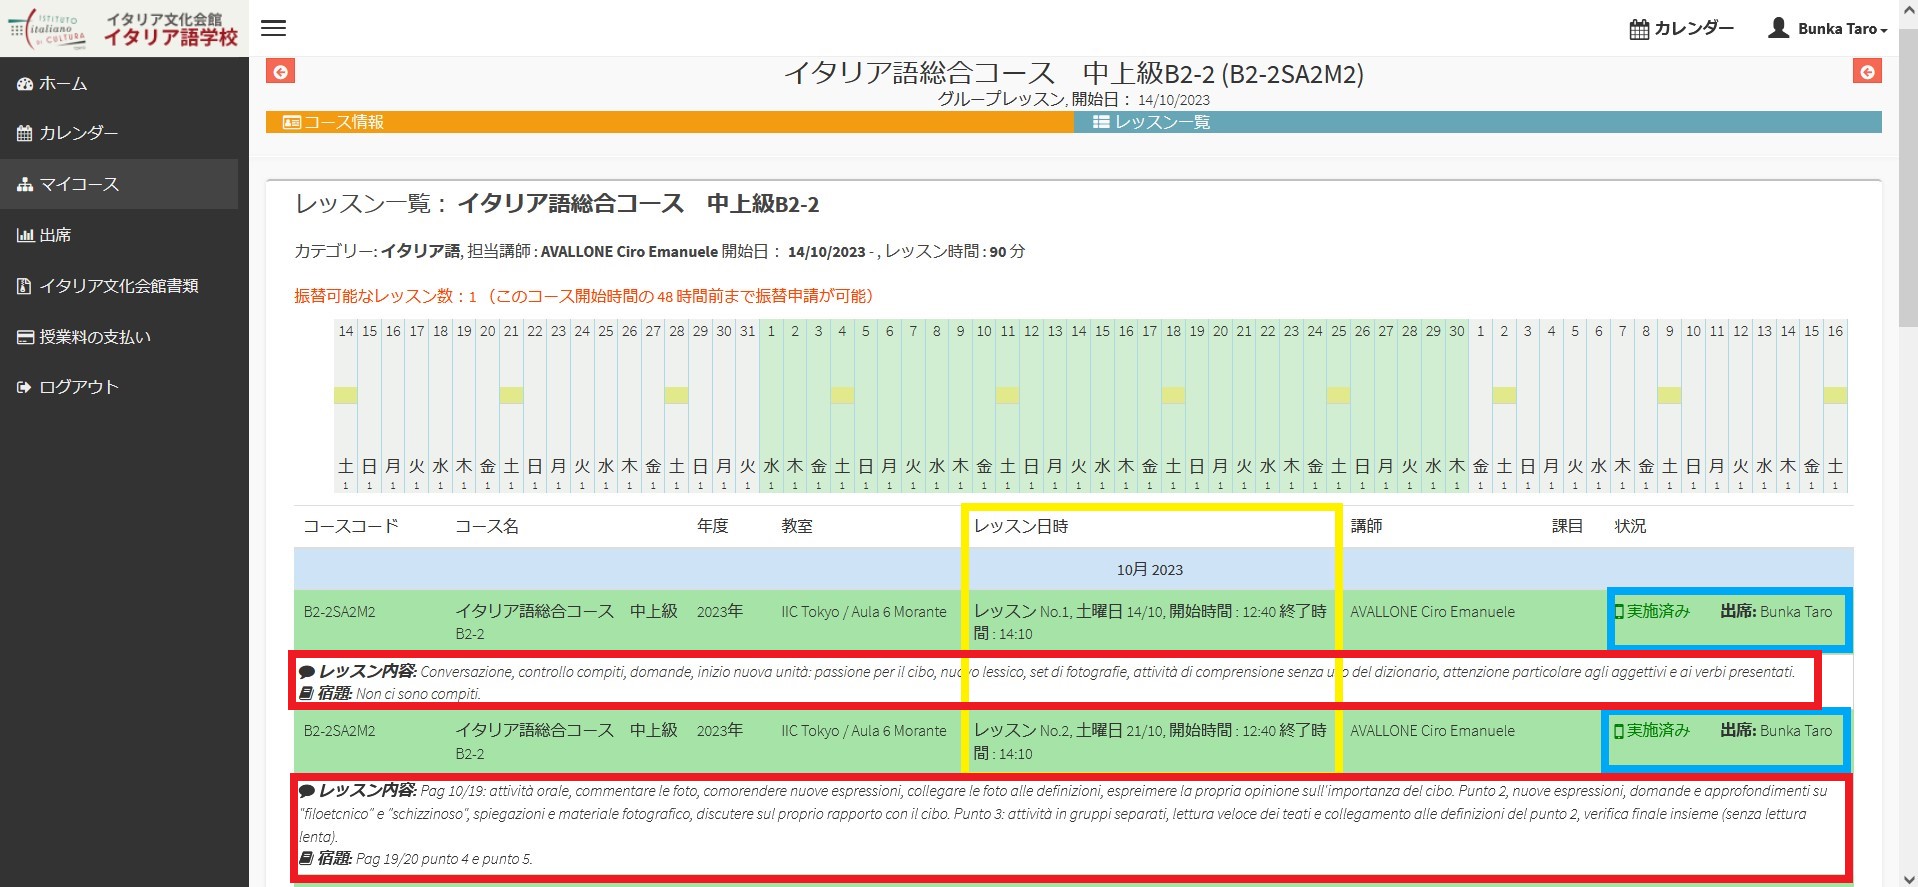Open イタリア文化会館書類 documents page
The width and height of the screenshot is (1918, 887).
117,286
